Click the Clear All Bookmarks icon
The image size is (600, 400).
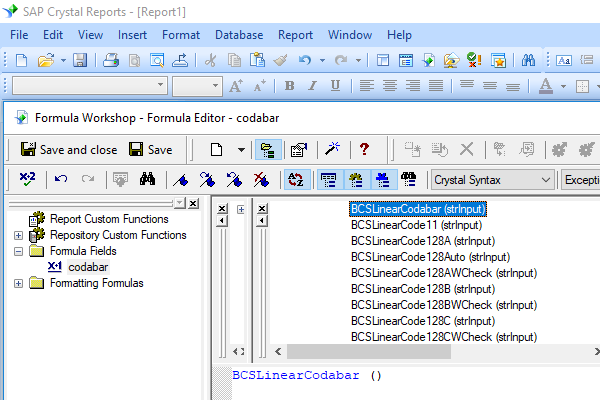click(261, 179)
